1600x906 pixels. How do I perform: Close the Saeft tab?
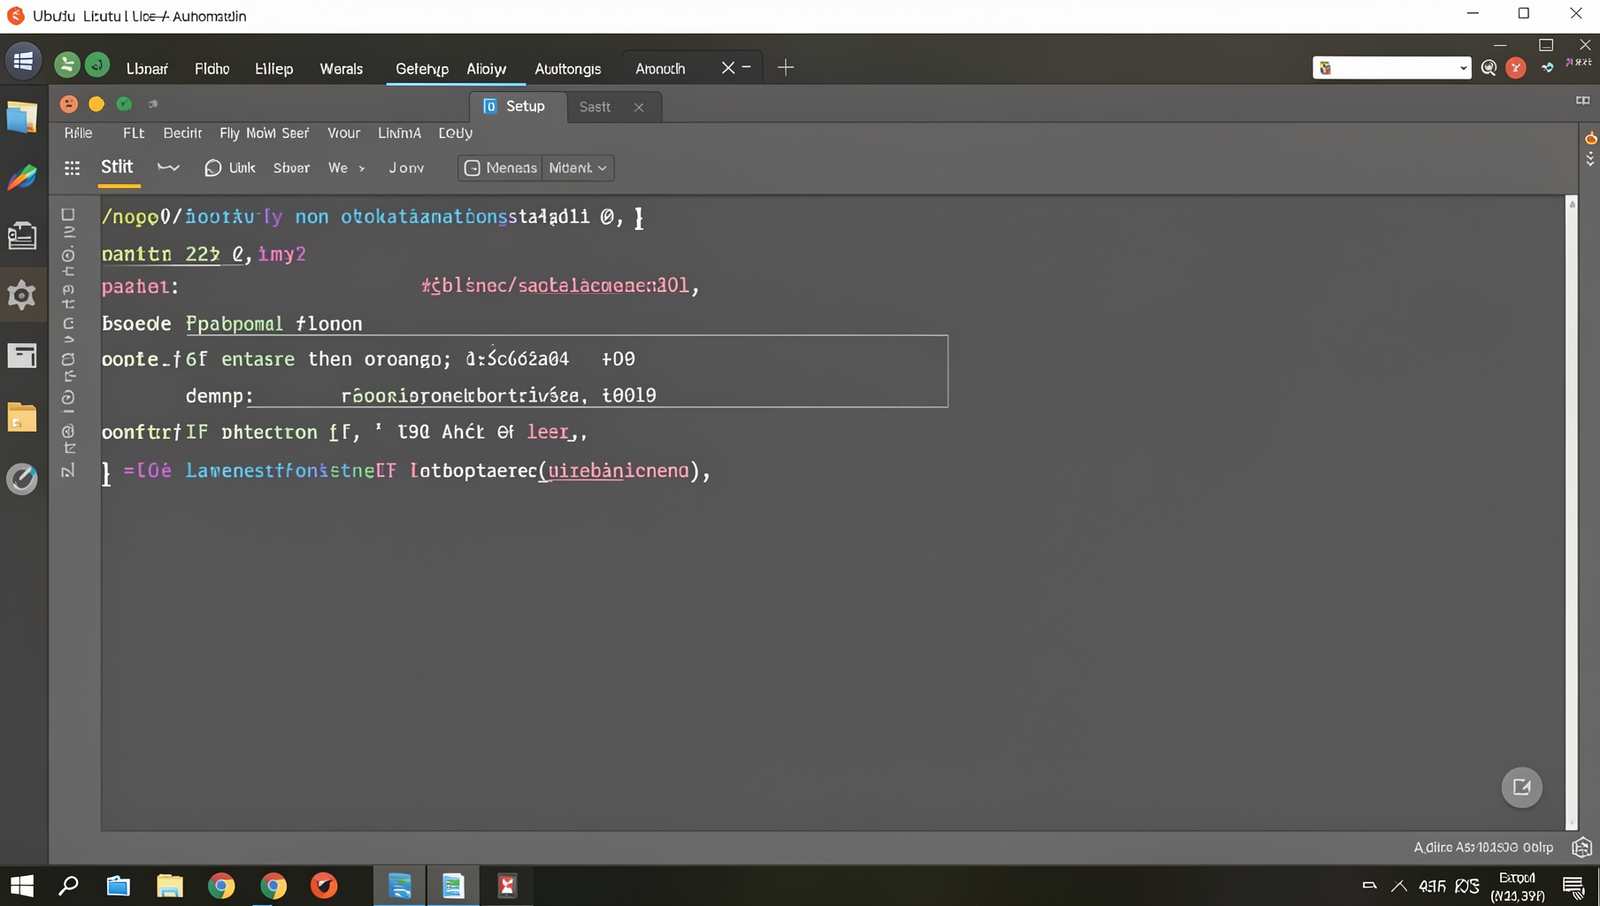pyautogui.click(x=639, y=107)
